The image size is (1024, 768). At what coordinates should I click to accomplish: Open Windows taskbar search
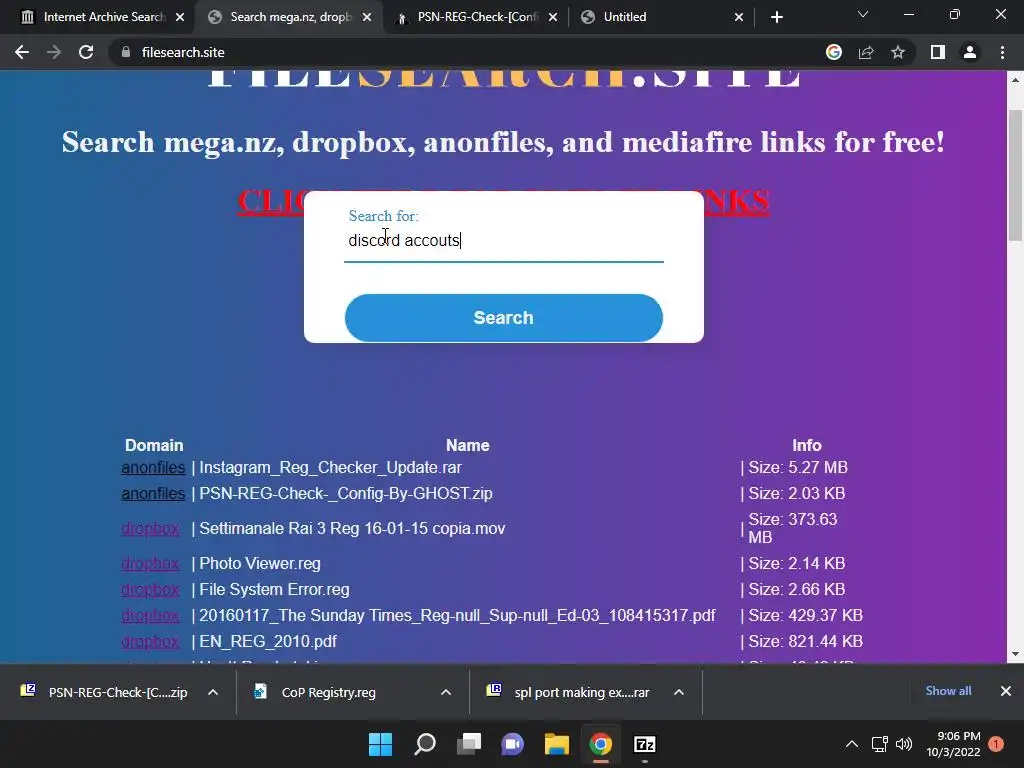pos(424,744)
